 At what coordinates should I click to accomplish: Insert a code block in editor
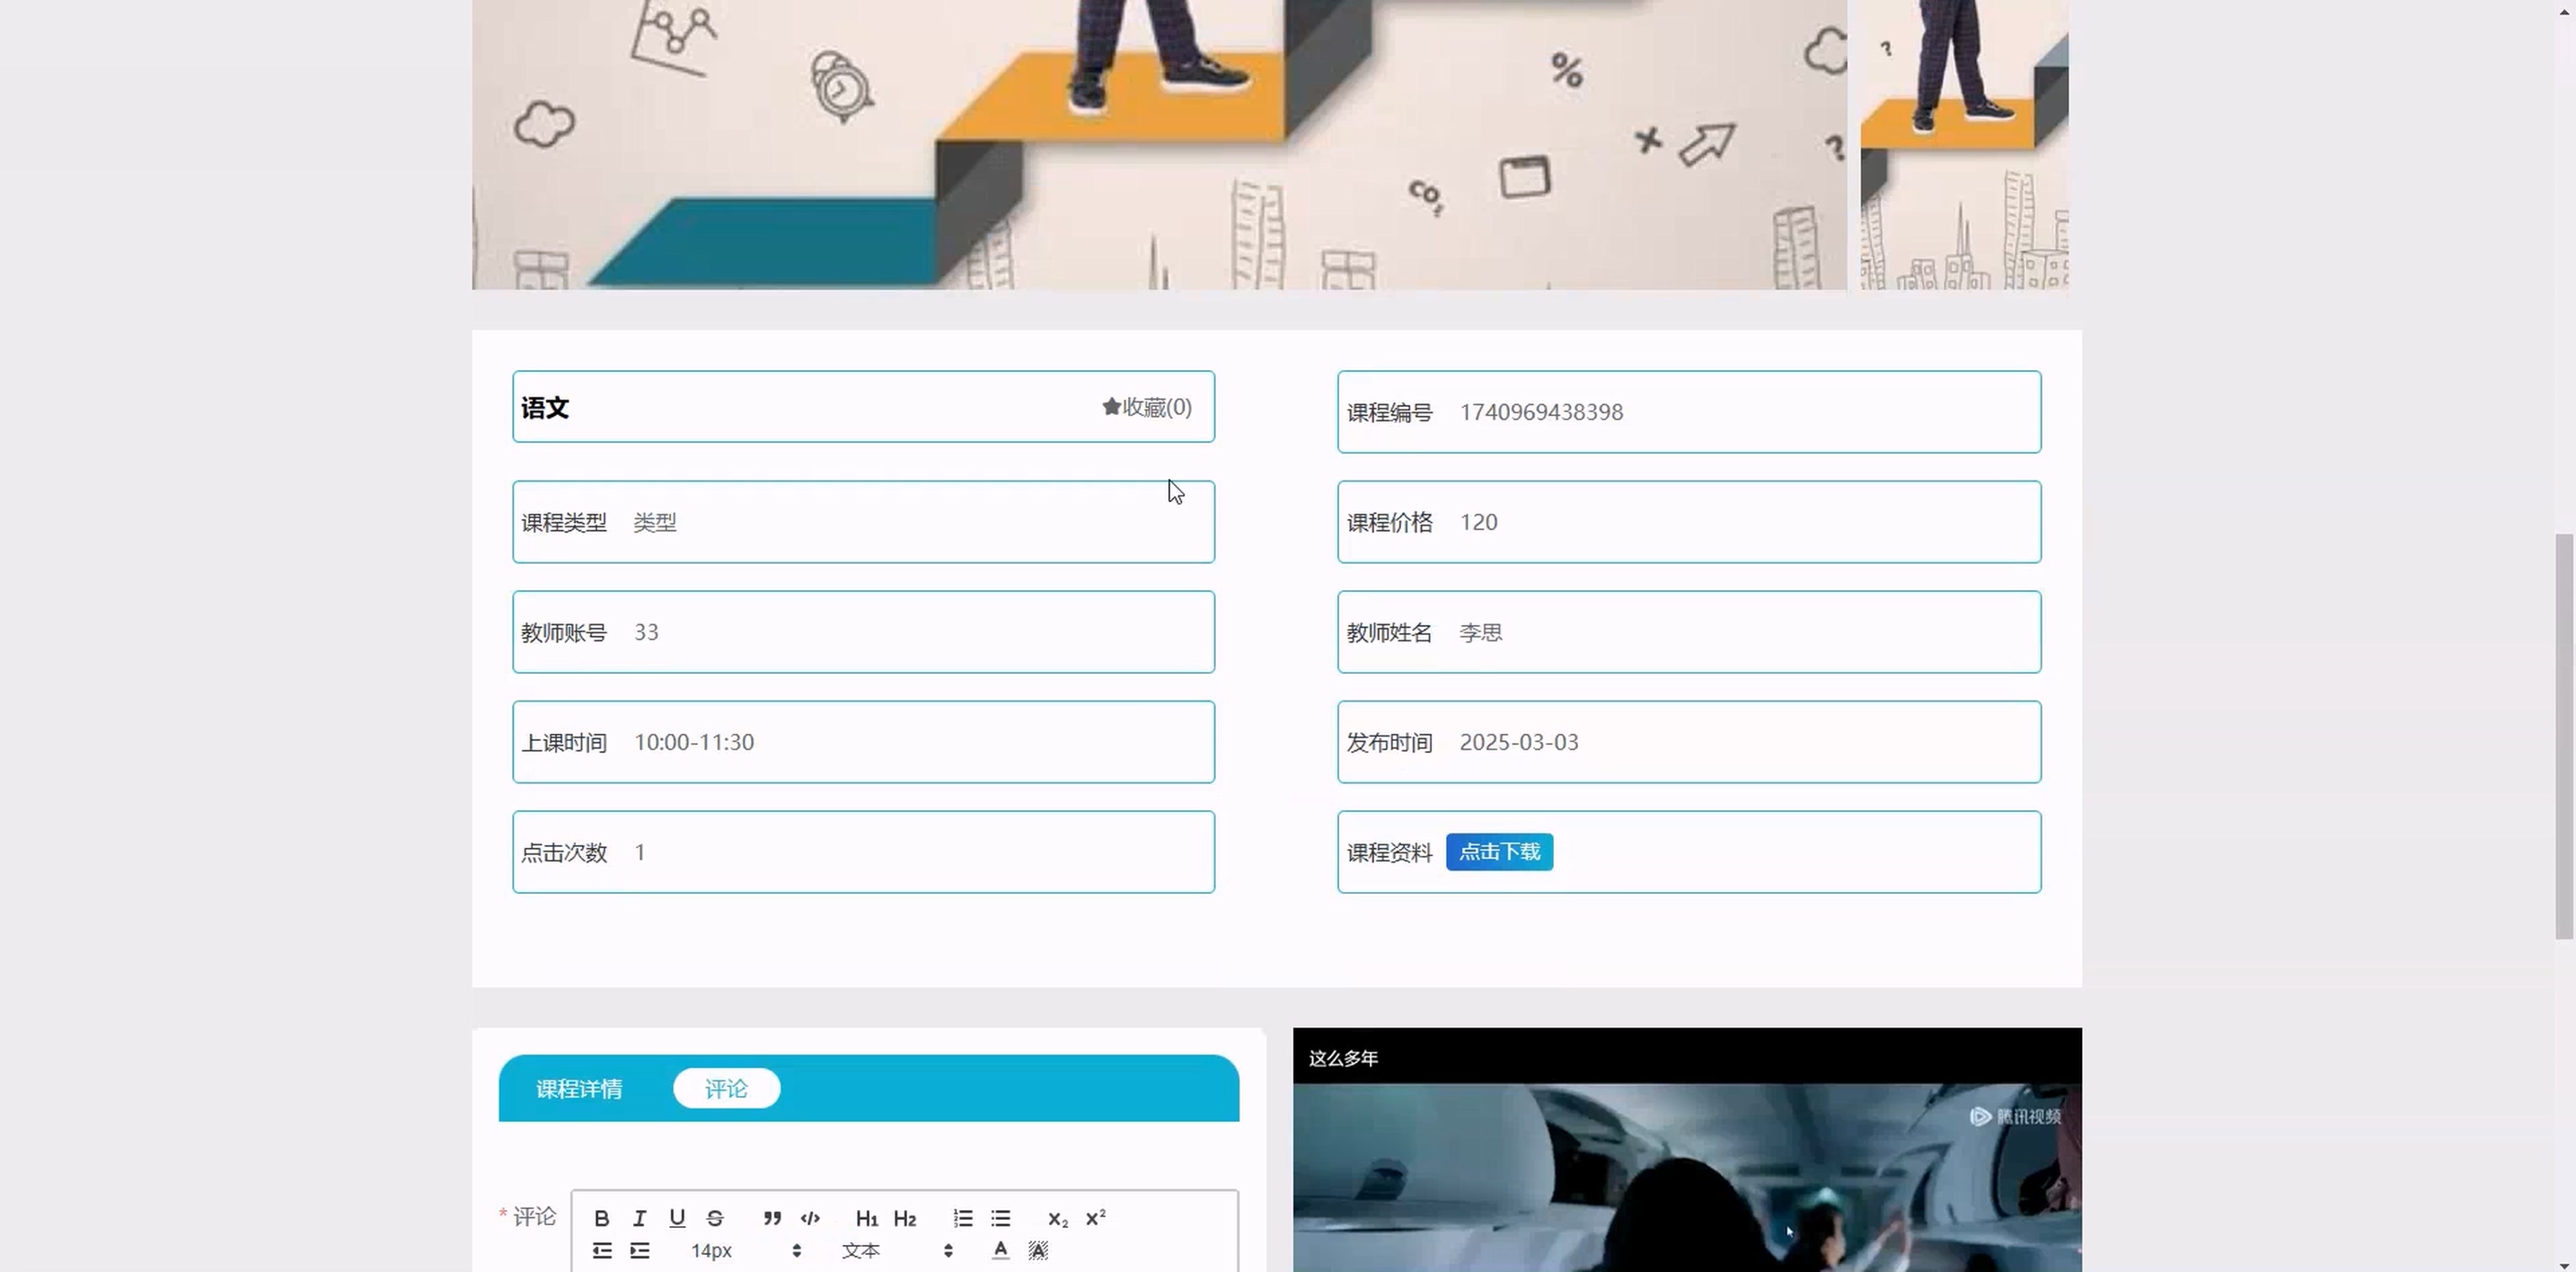pyautogui.click(x=810, y=1218)
